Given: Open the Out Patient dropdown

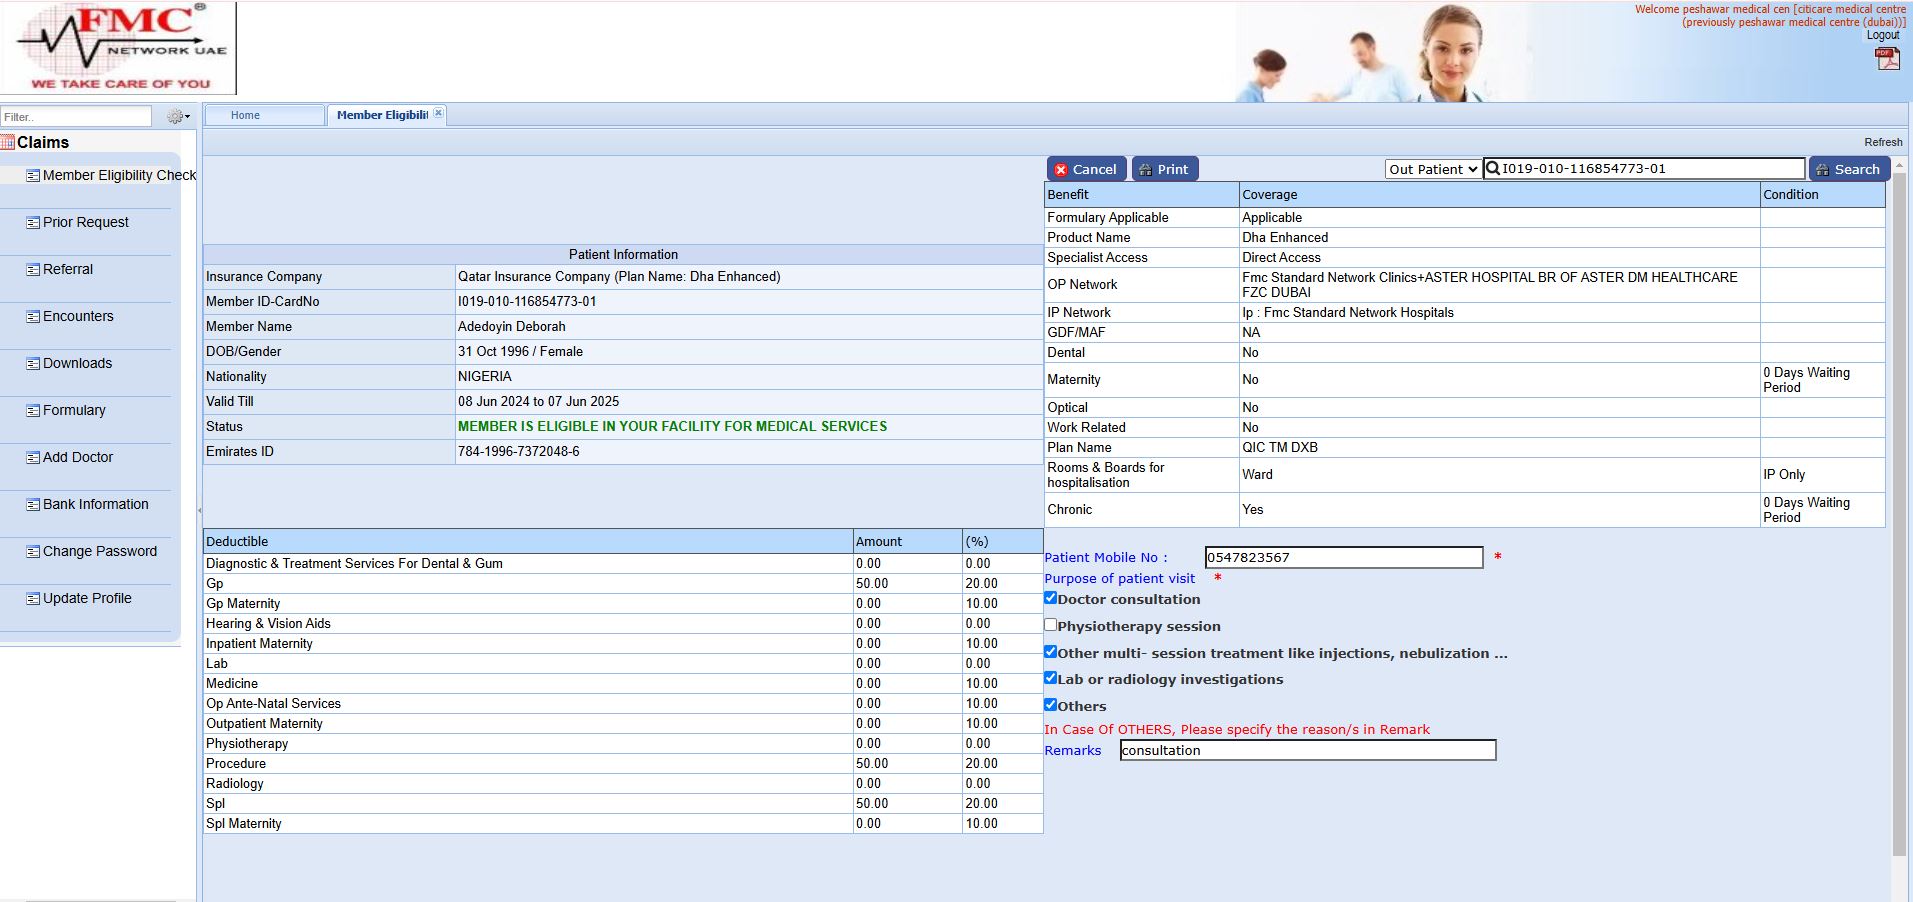Looking at the screenshot, I should point(1432,169).
